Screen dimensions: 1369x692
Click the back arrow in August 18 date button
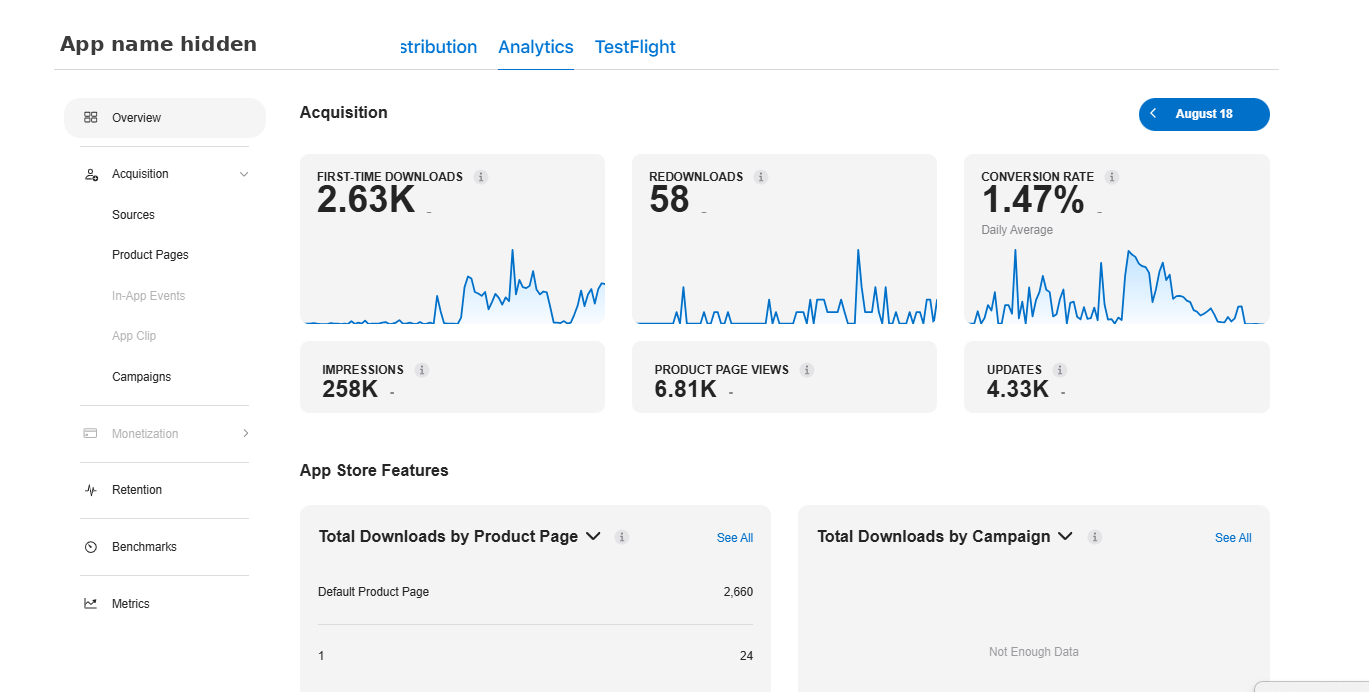click(x=1153, y=114)
